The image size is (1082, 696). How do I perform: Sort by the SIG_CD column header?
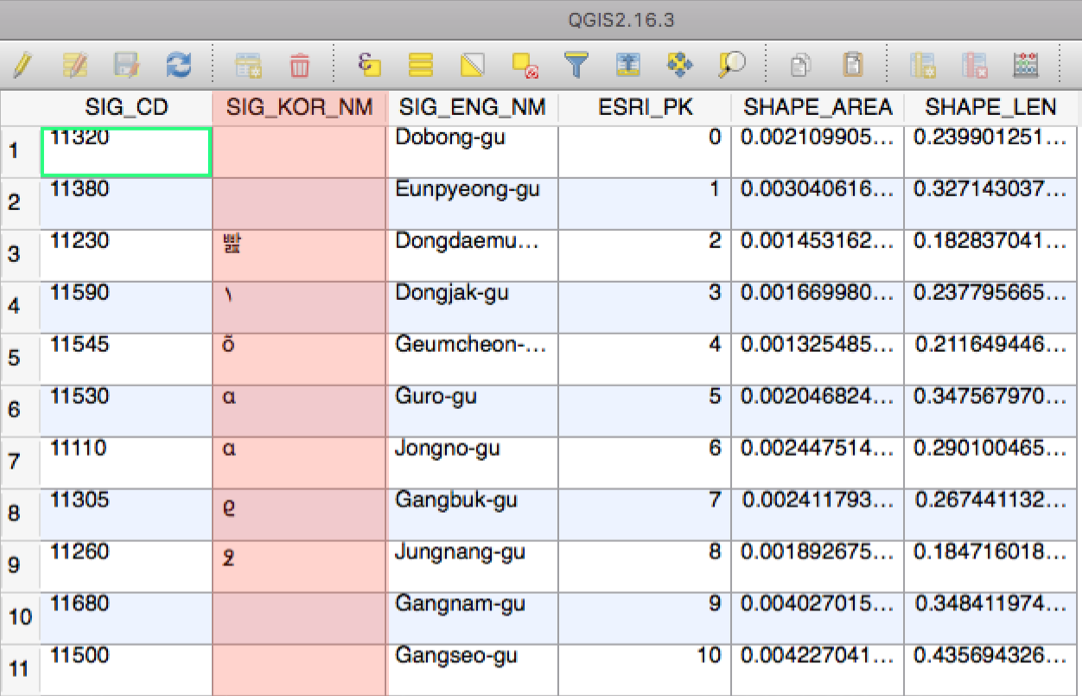pos(126,108)
